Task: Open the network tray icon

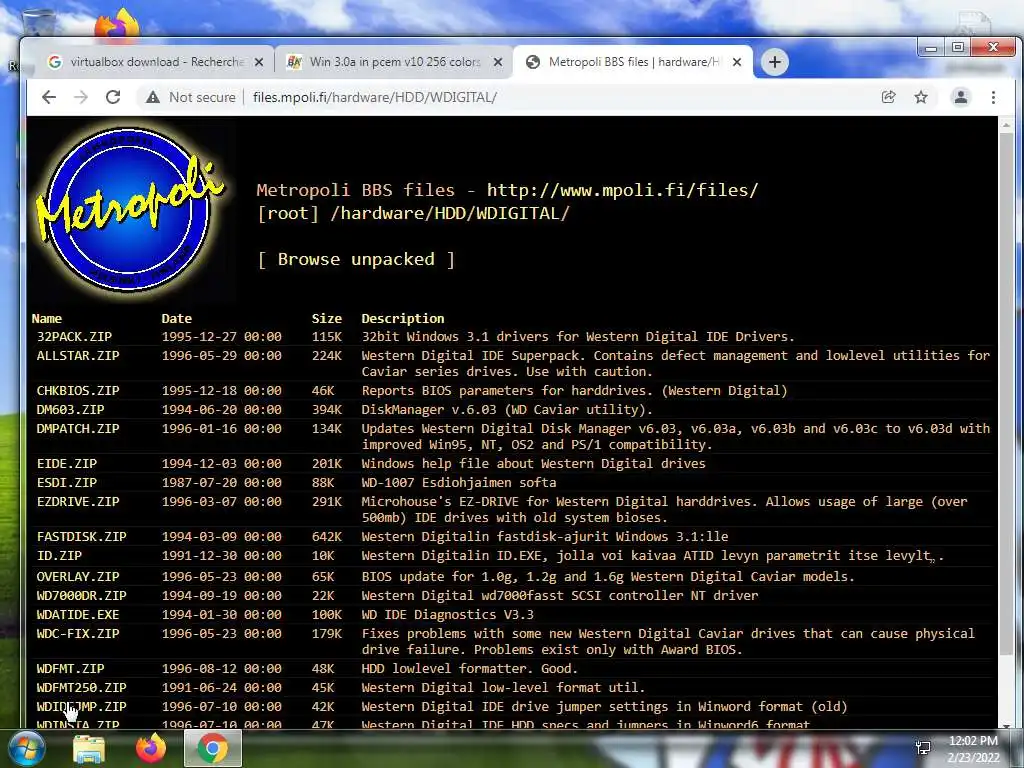Action: click(x=923, y=748)
